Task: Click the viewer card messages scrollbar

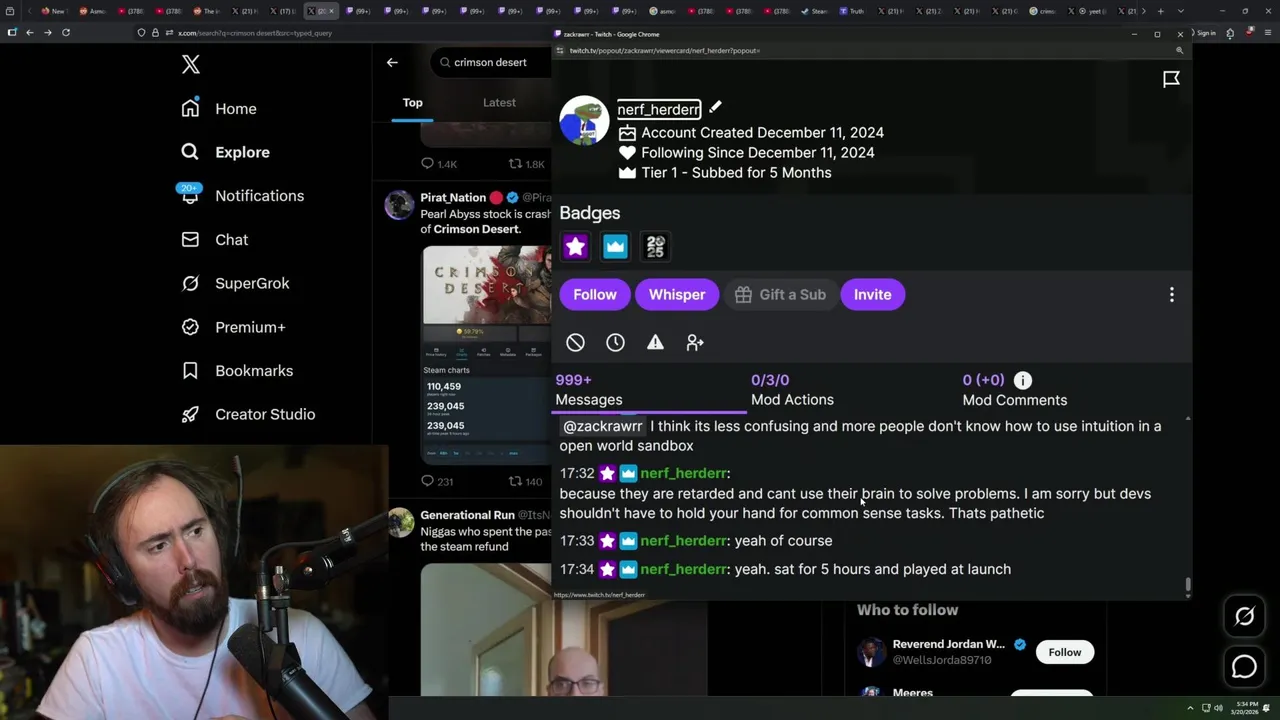Action: [x=1188, y=585]
